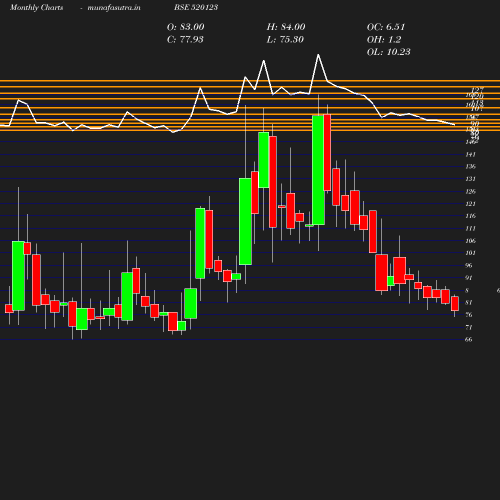Click the 71 price axis label
The width and height of the screenshot is (500, 500).
pos(469,327)
